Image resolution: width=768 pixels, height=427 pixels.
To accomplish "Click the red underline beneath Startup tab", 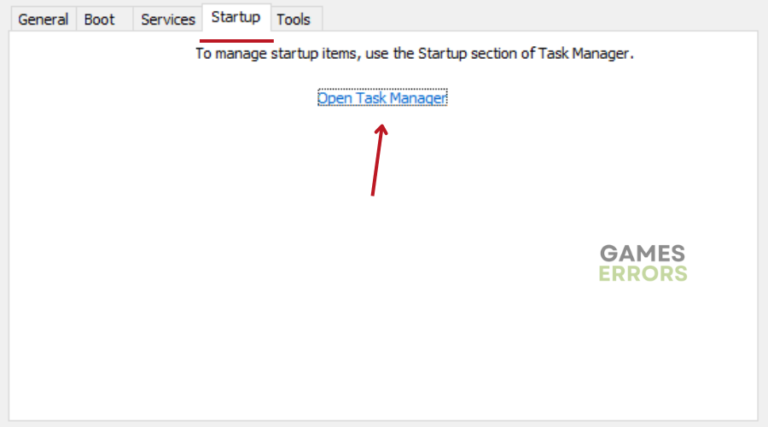I will click(x=236, y=40).
